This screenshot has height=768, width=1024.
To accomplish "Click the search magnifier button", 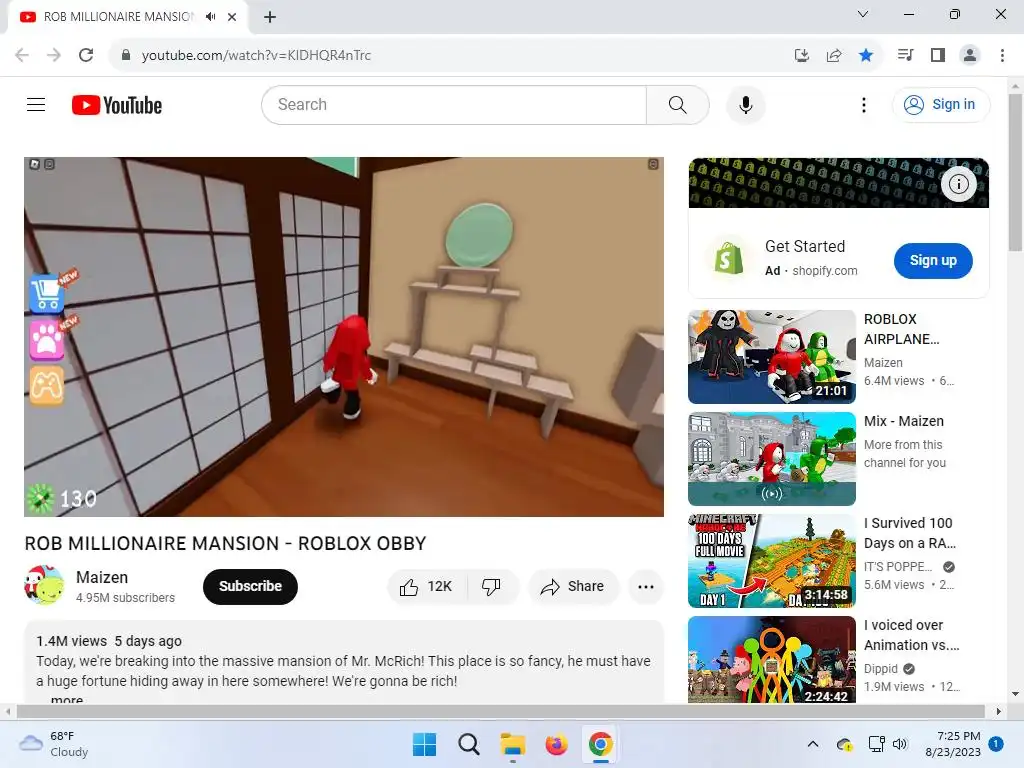I will pyautogui.click(x=677, y=104).
